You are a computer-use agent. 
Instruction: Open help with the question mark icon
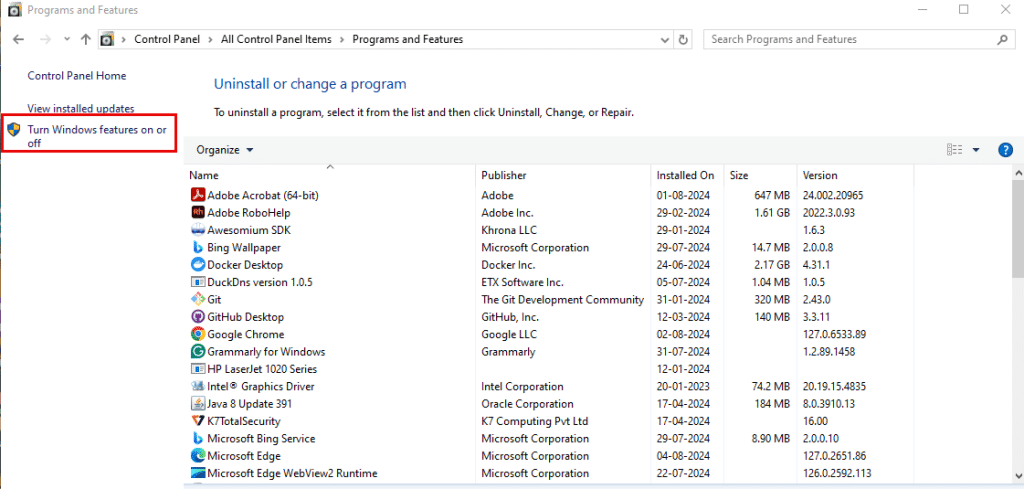(x=1006, y=150)
